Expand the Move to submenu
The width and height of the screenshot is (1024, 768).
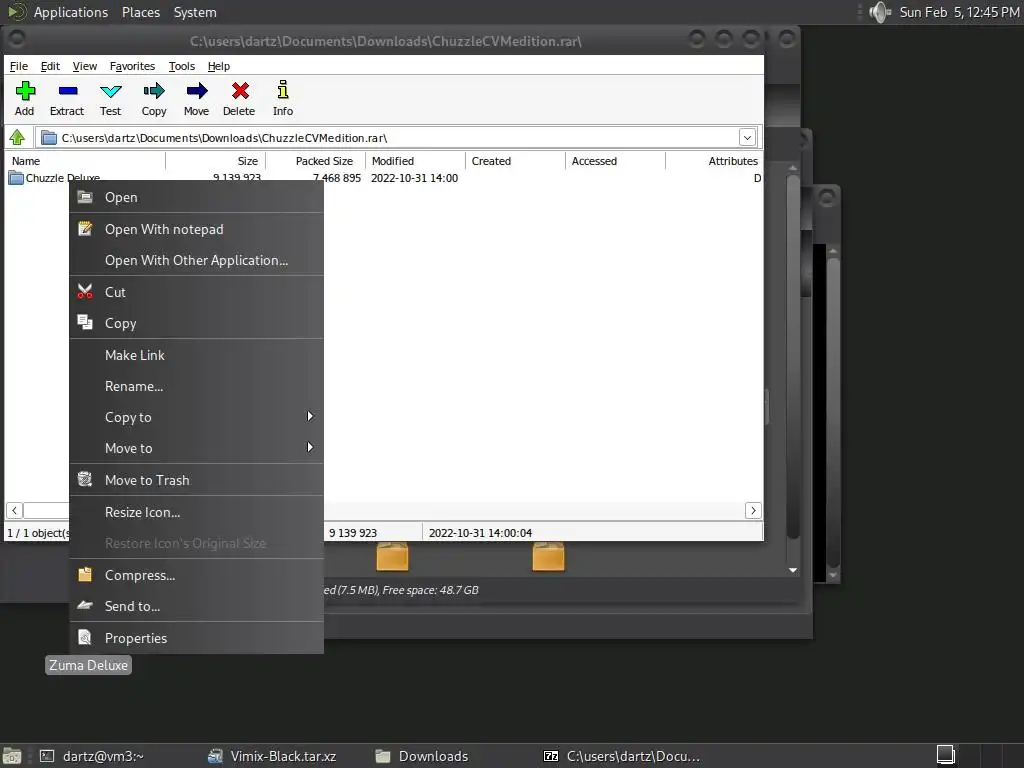197,448
